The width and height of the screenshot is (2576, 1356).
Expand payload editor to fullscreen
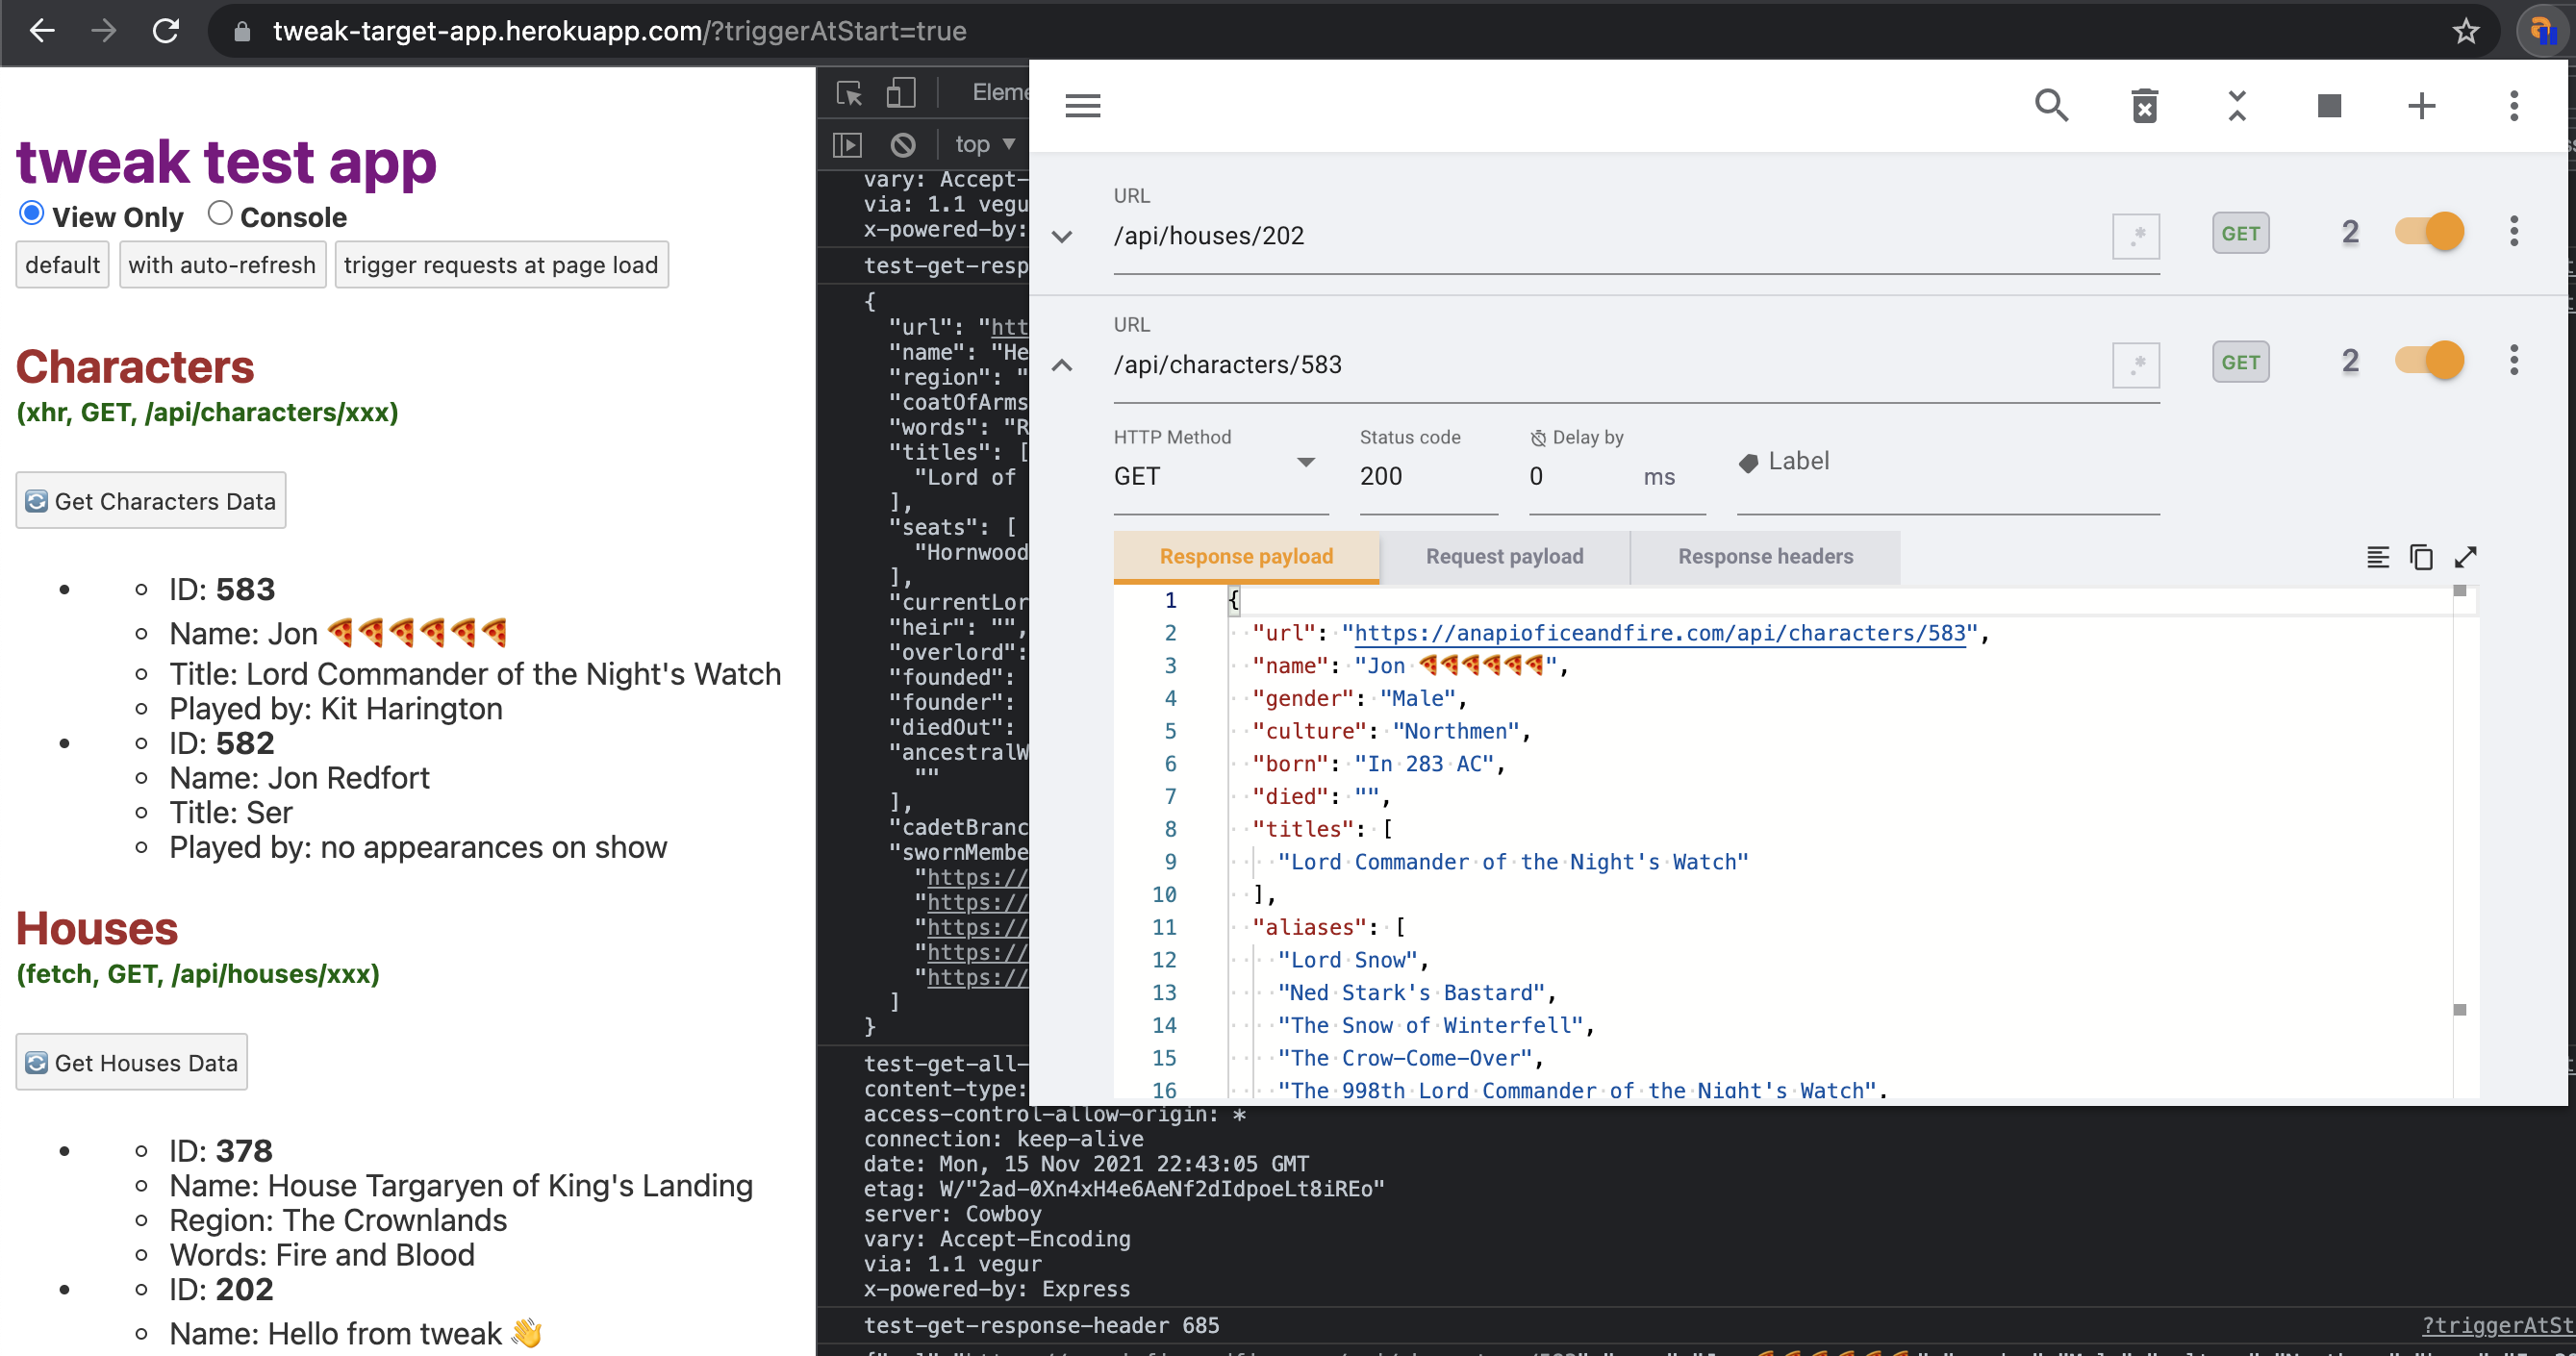pyautogui.click(x=2465, y=557)
